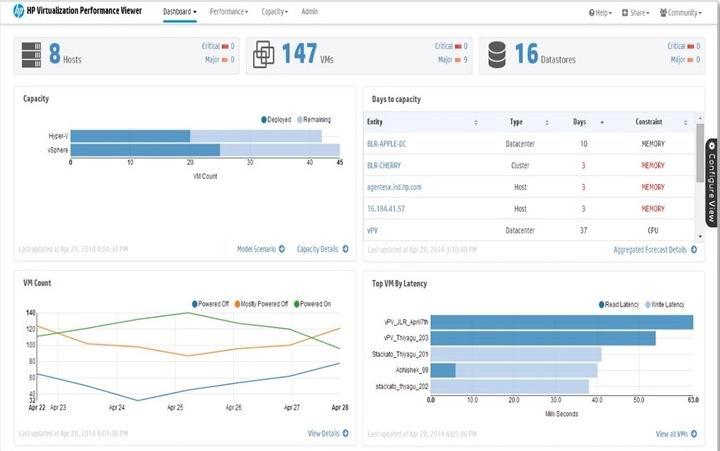Toggle Remaining series in Capacity legend

click(314, 120)
